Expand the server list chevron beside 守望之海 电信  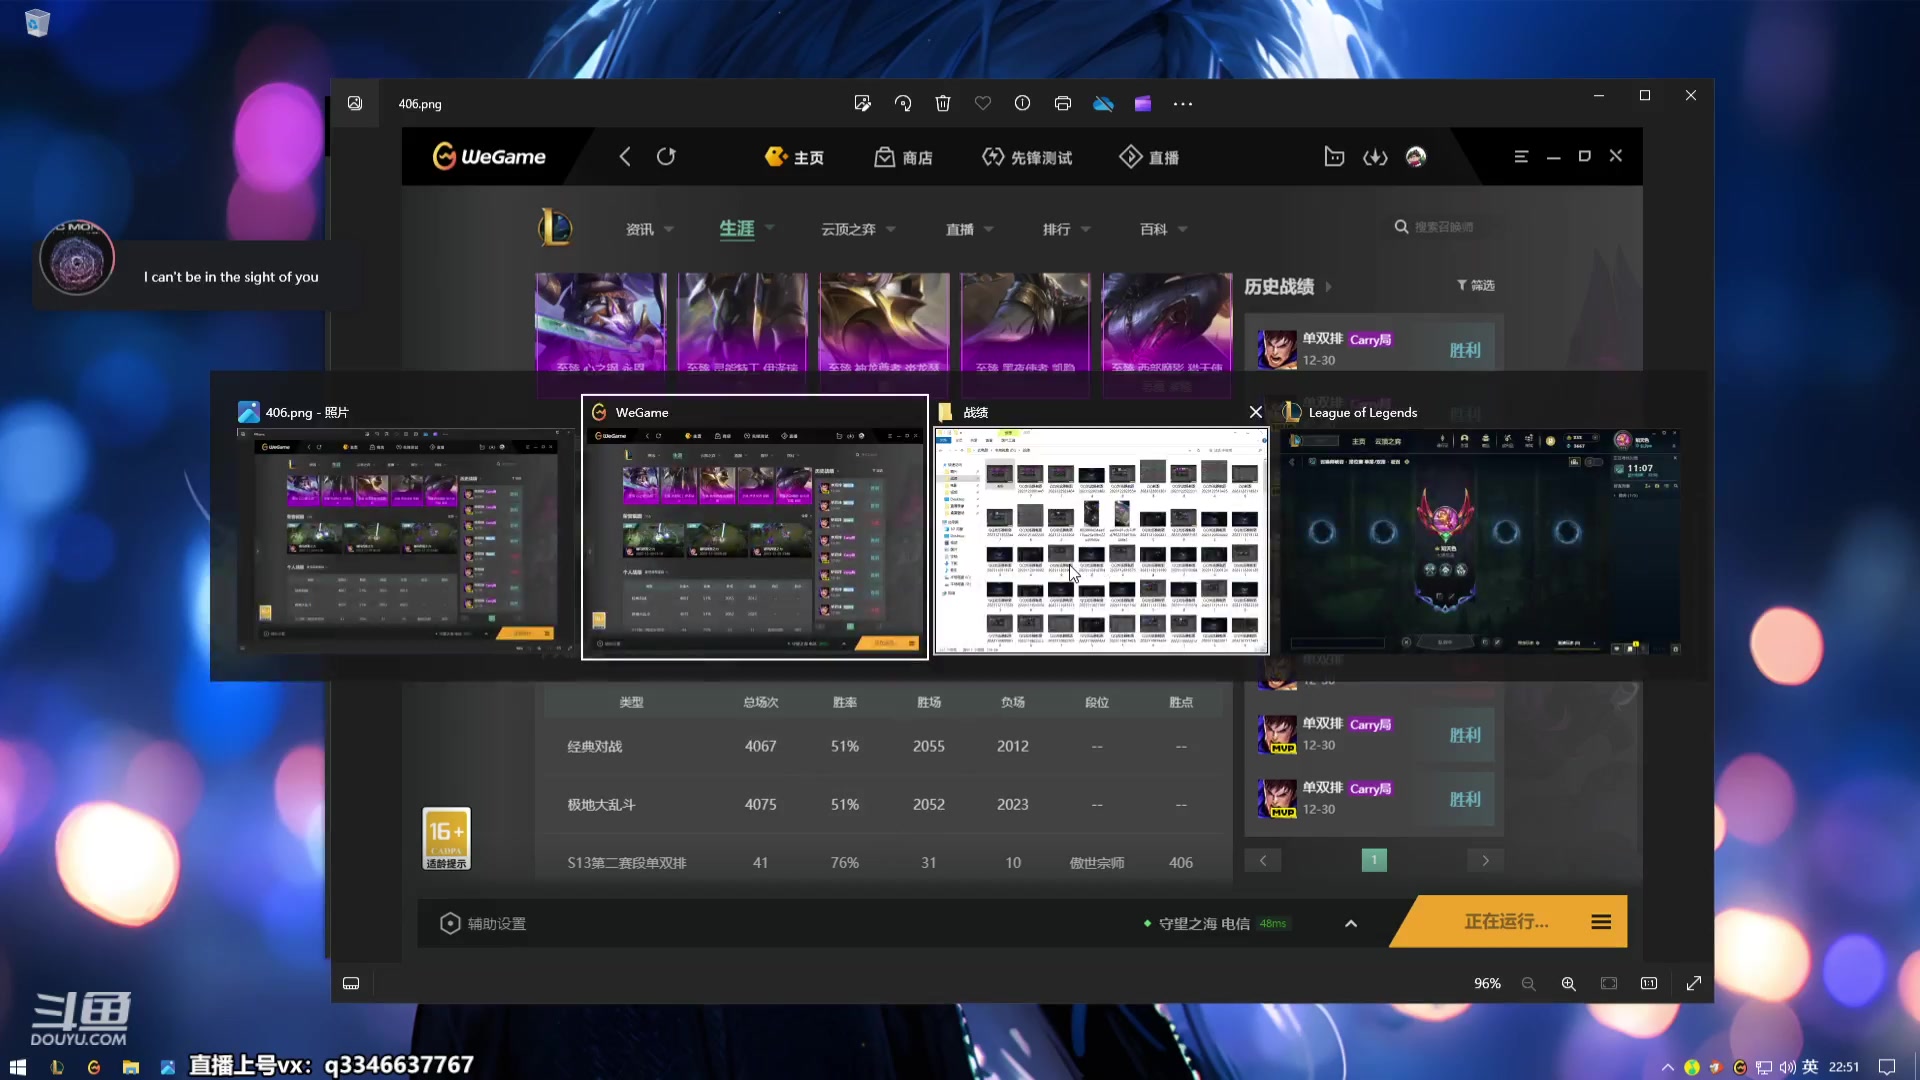1351,923
